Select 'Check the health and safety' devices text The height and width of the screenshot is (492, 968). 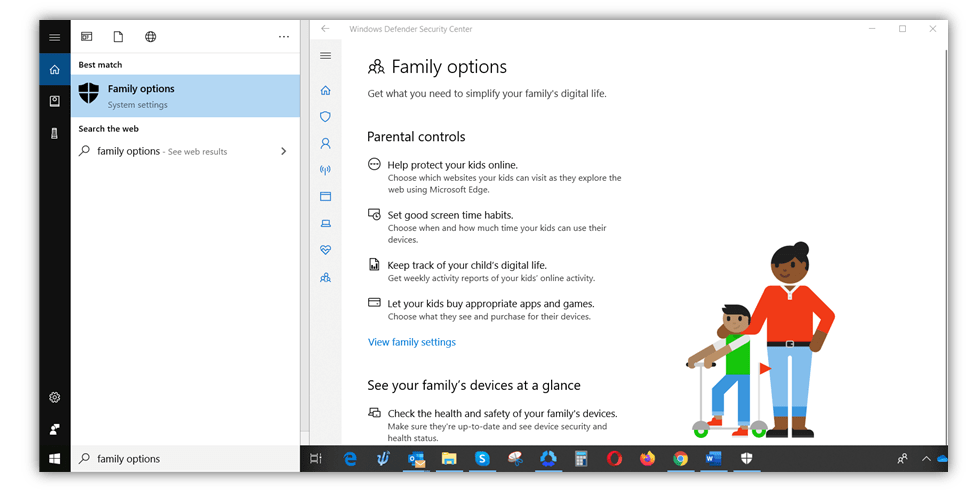point(503,414)
